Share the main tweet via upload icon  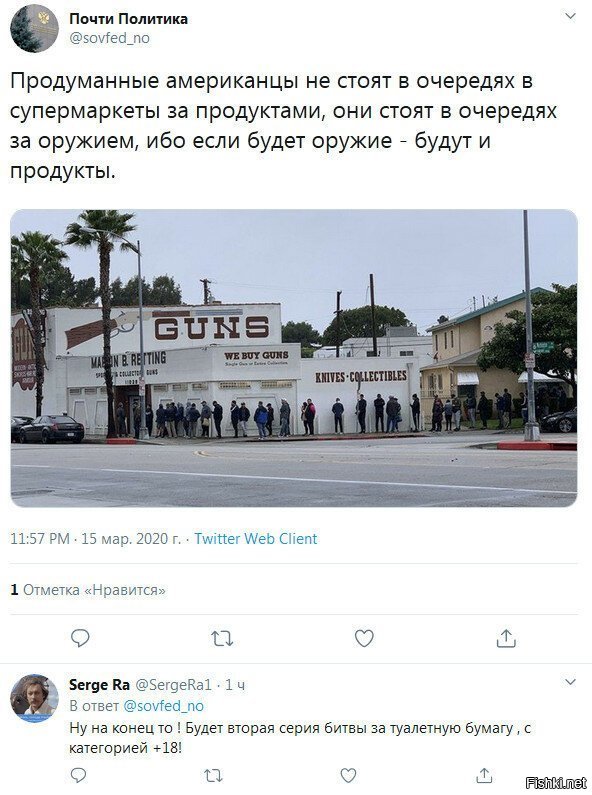click(x=506, y=638)
